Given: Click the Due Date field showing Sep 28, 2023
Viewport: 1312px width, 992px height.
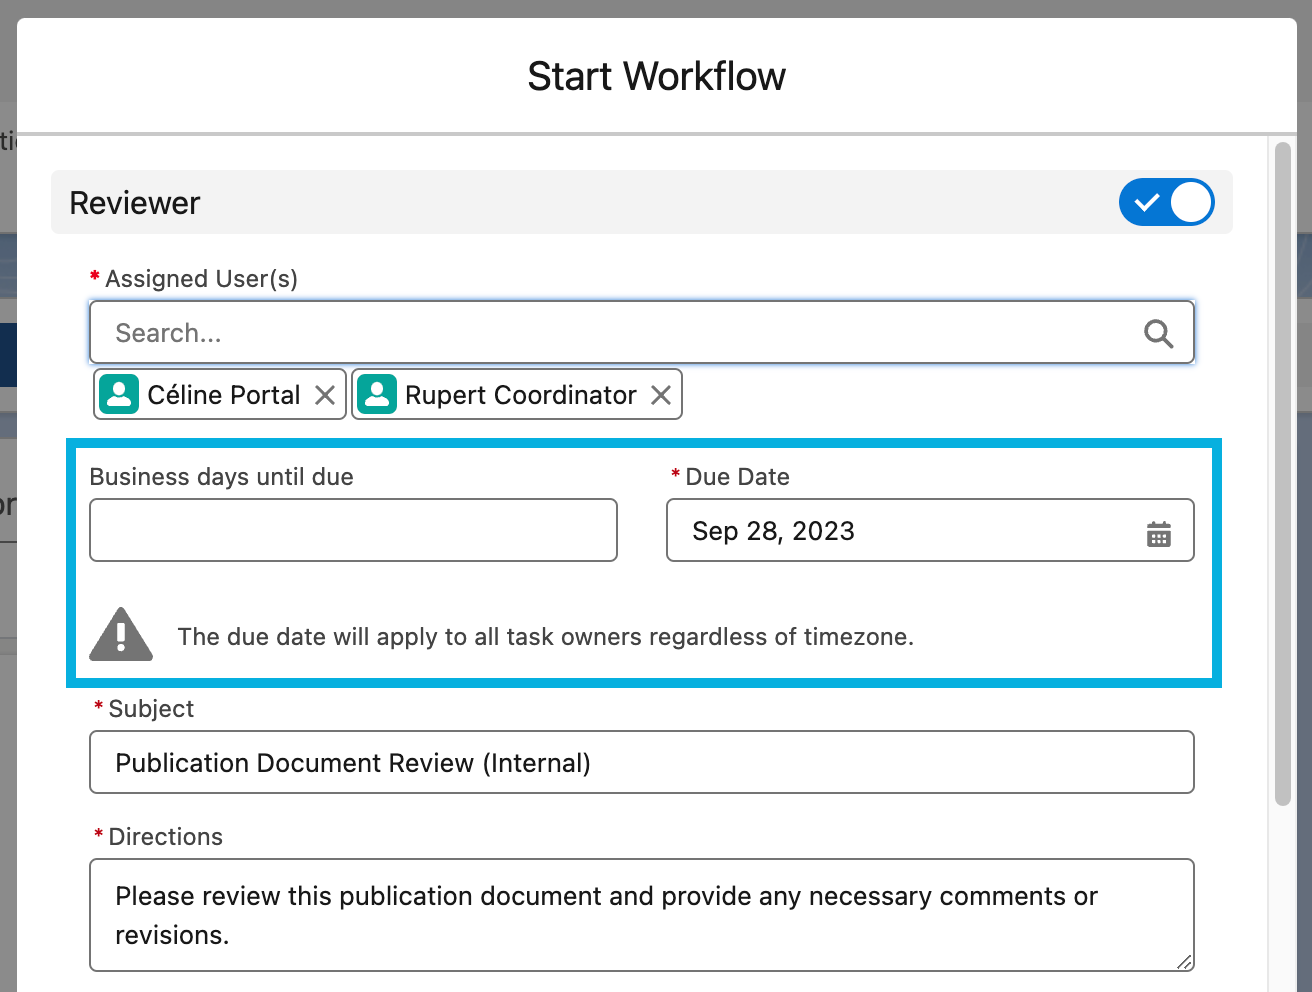Looking at the screenshot, I should pos(900,530).
